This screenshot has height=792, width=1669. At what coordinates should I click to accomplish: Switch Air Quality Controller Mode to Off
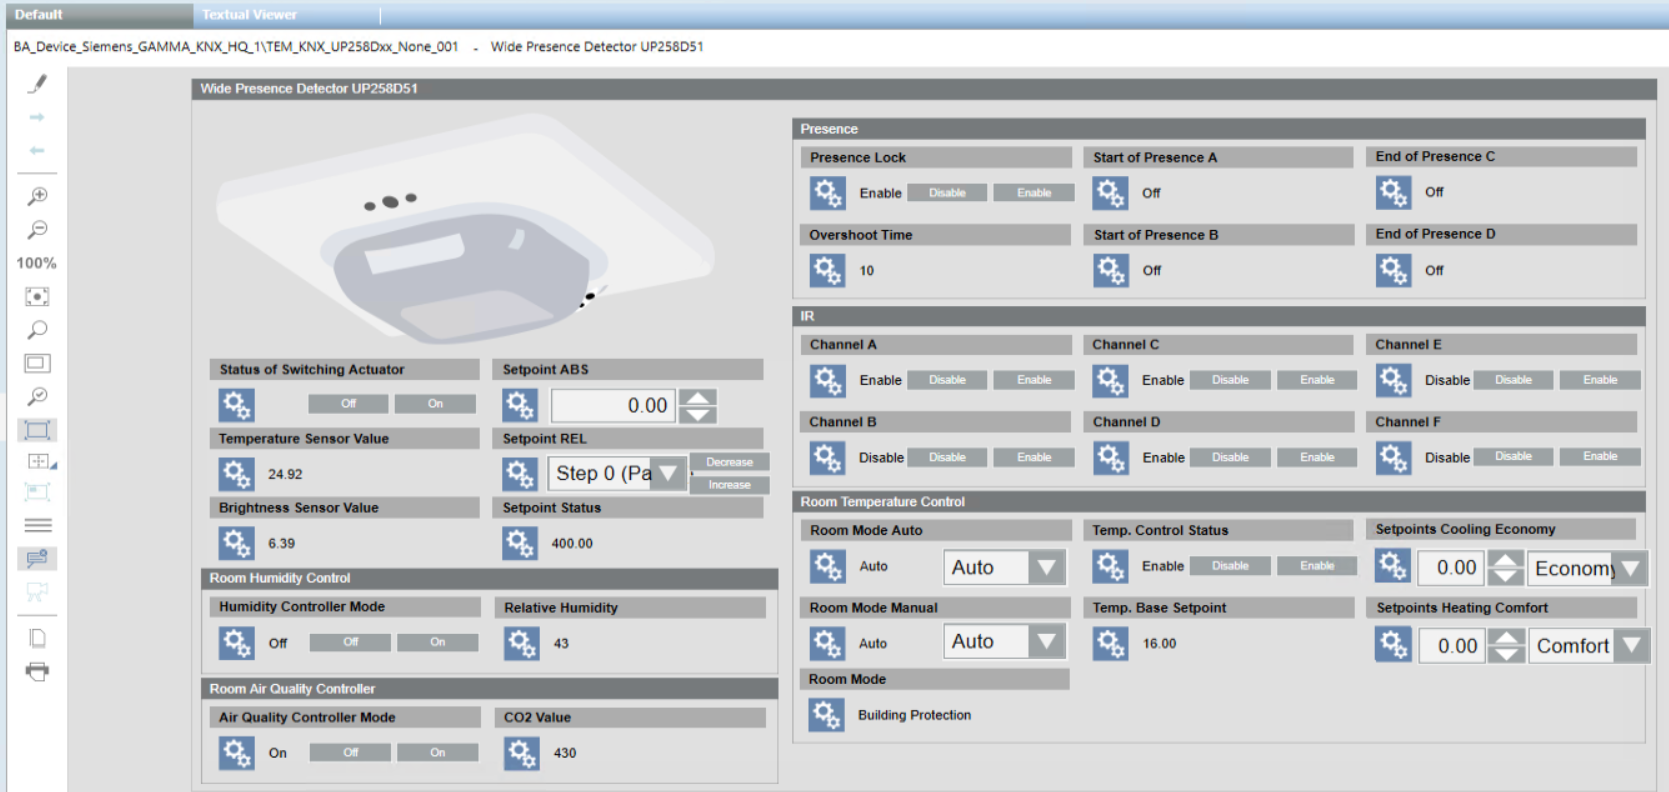(x=350, y=752)
